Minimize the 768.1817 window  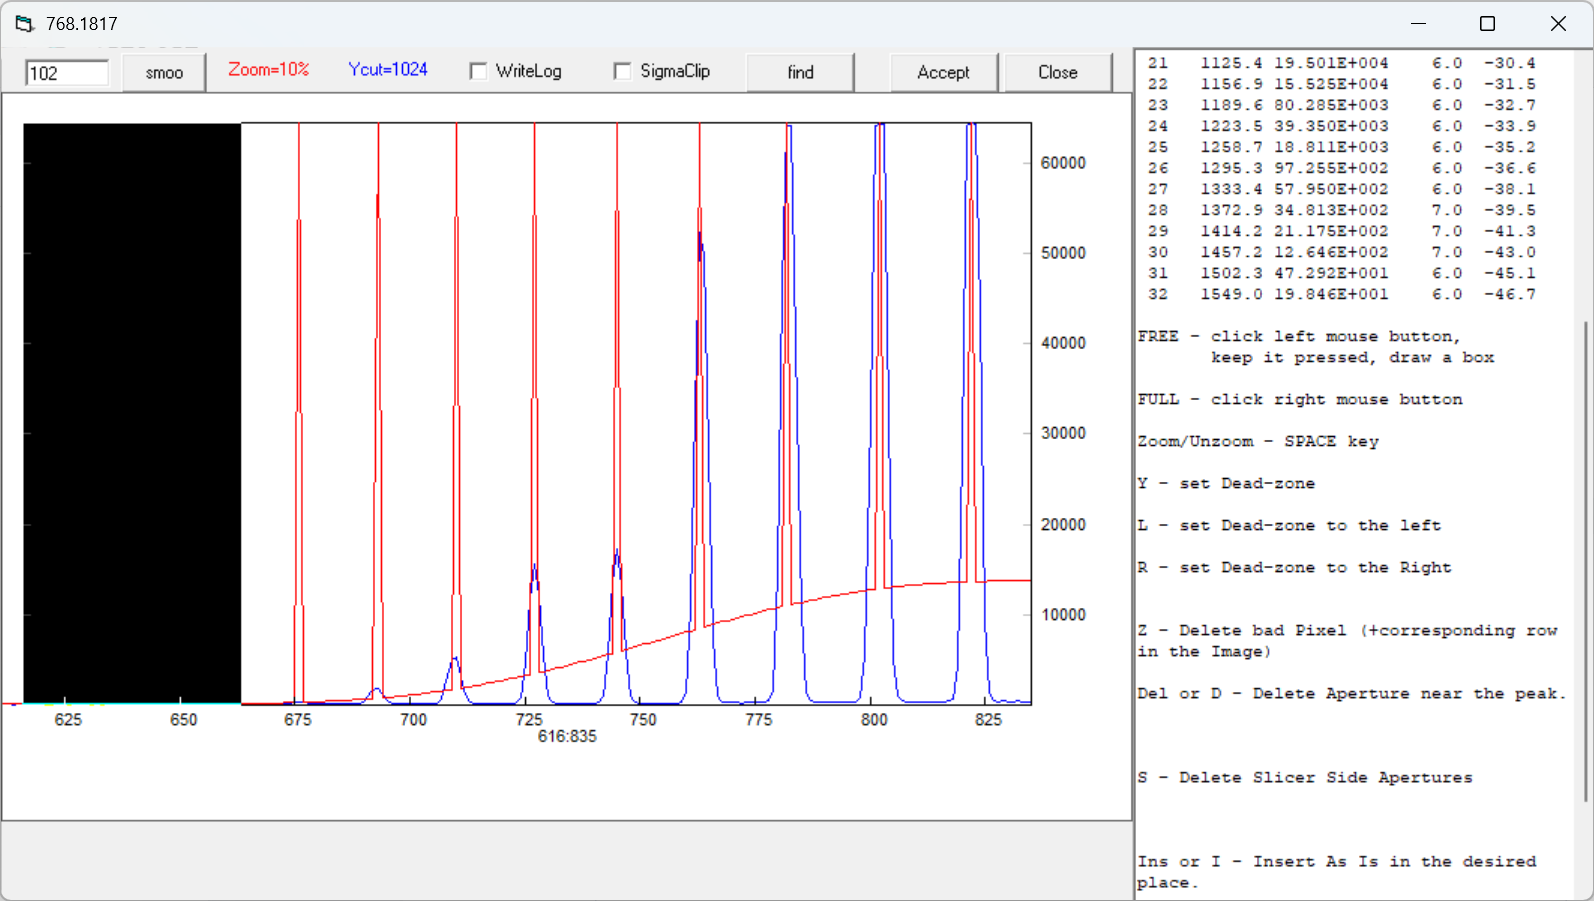(1419, 23)
